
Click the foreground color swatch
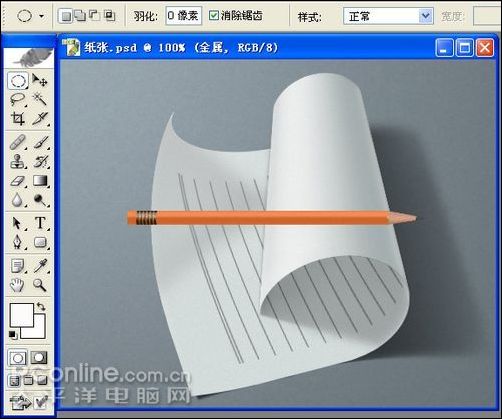[x=21, y=315]
